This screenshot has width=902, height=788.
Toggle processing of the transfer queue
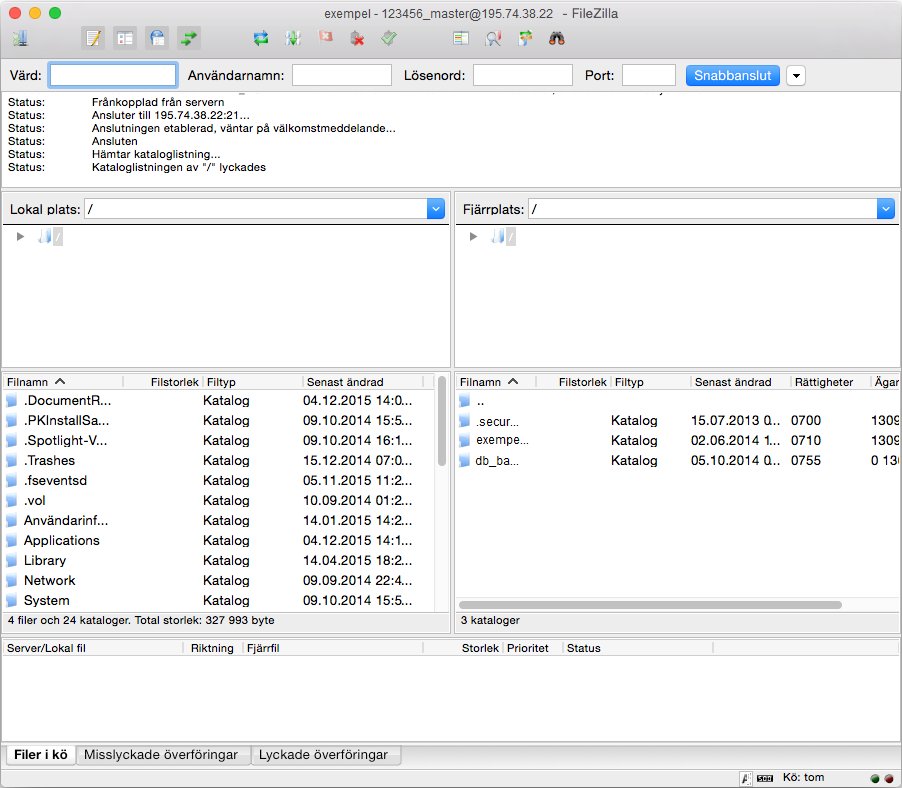point(293,39)
